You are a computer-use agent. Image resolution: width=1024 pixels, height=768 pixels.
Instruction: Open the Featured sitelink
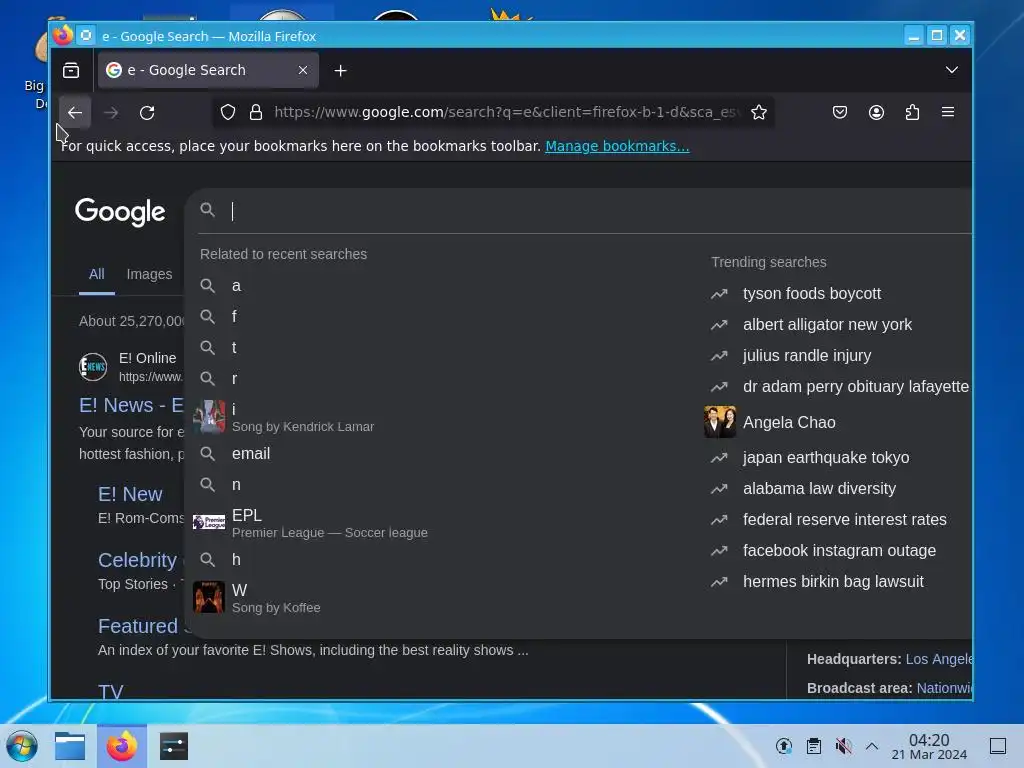pos(138,626)
